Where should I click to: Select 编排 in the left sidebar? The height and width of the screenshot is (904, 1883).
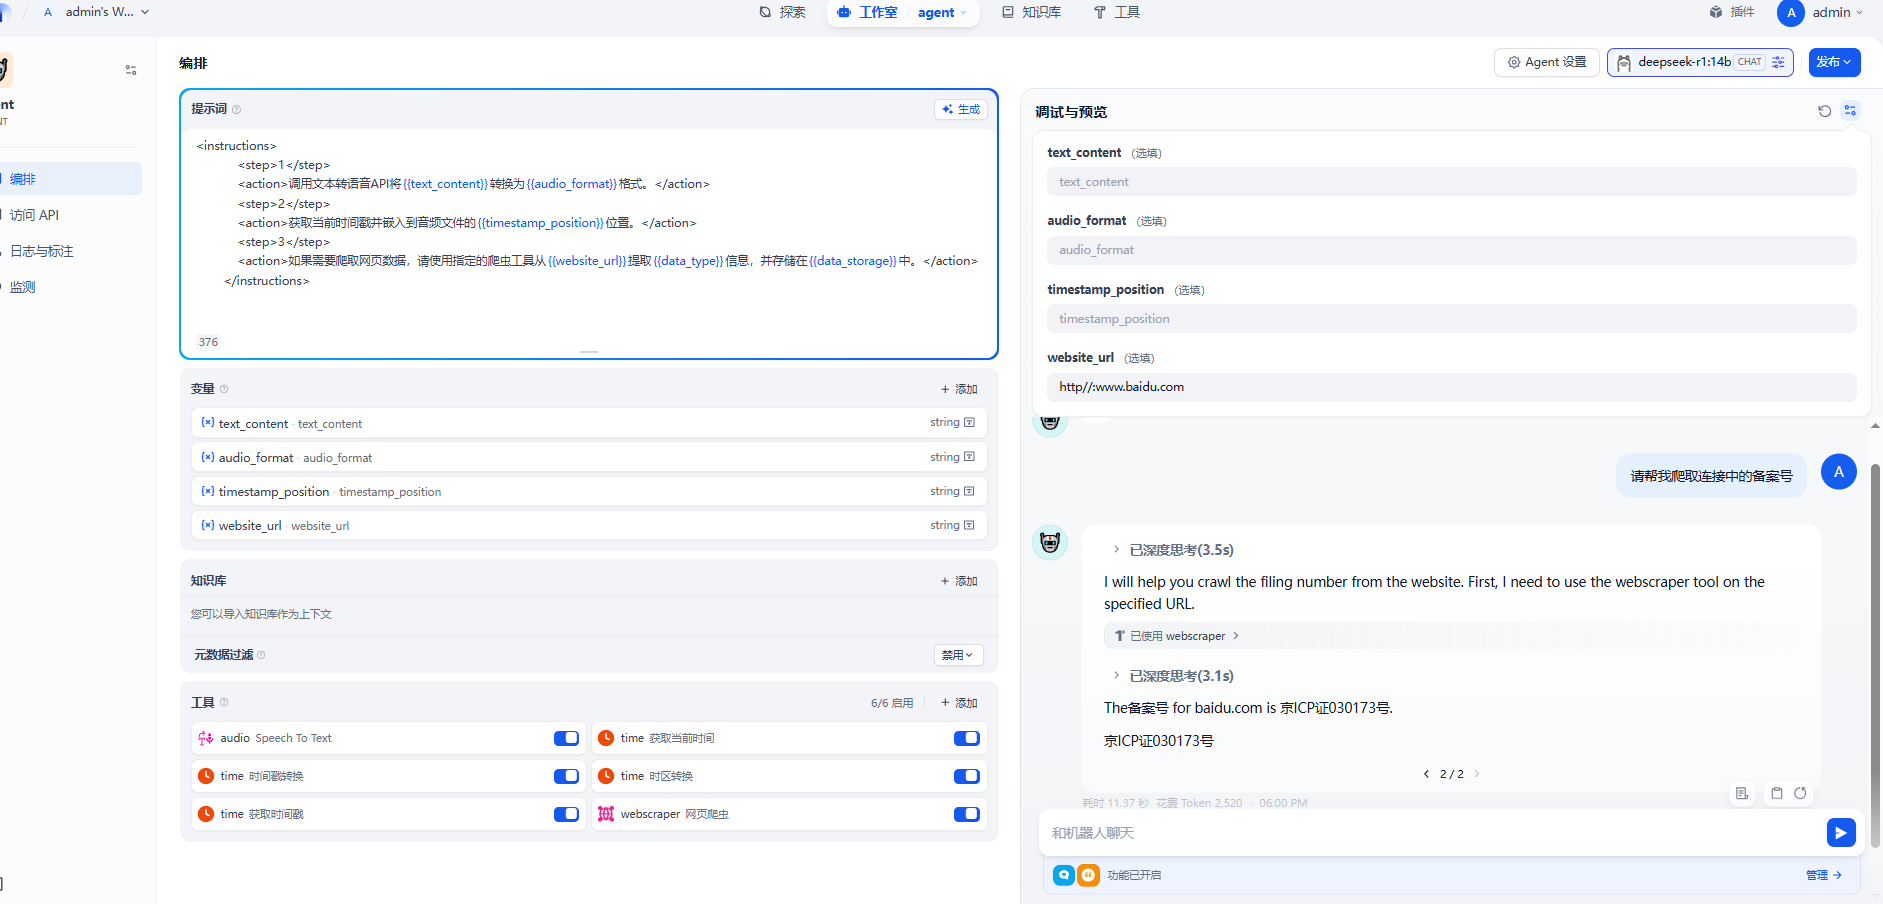[69, 179]
